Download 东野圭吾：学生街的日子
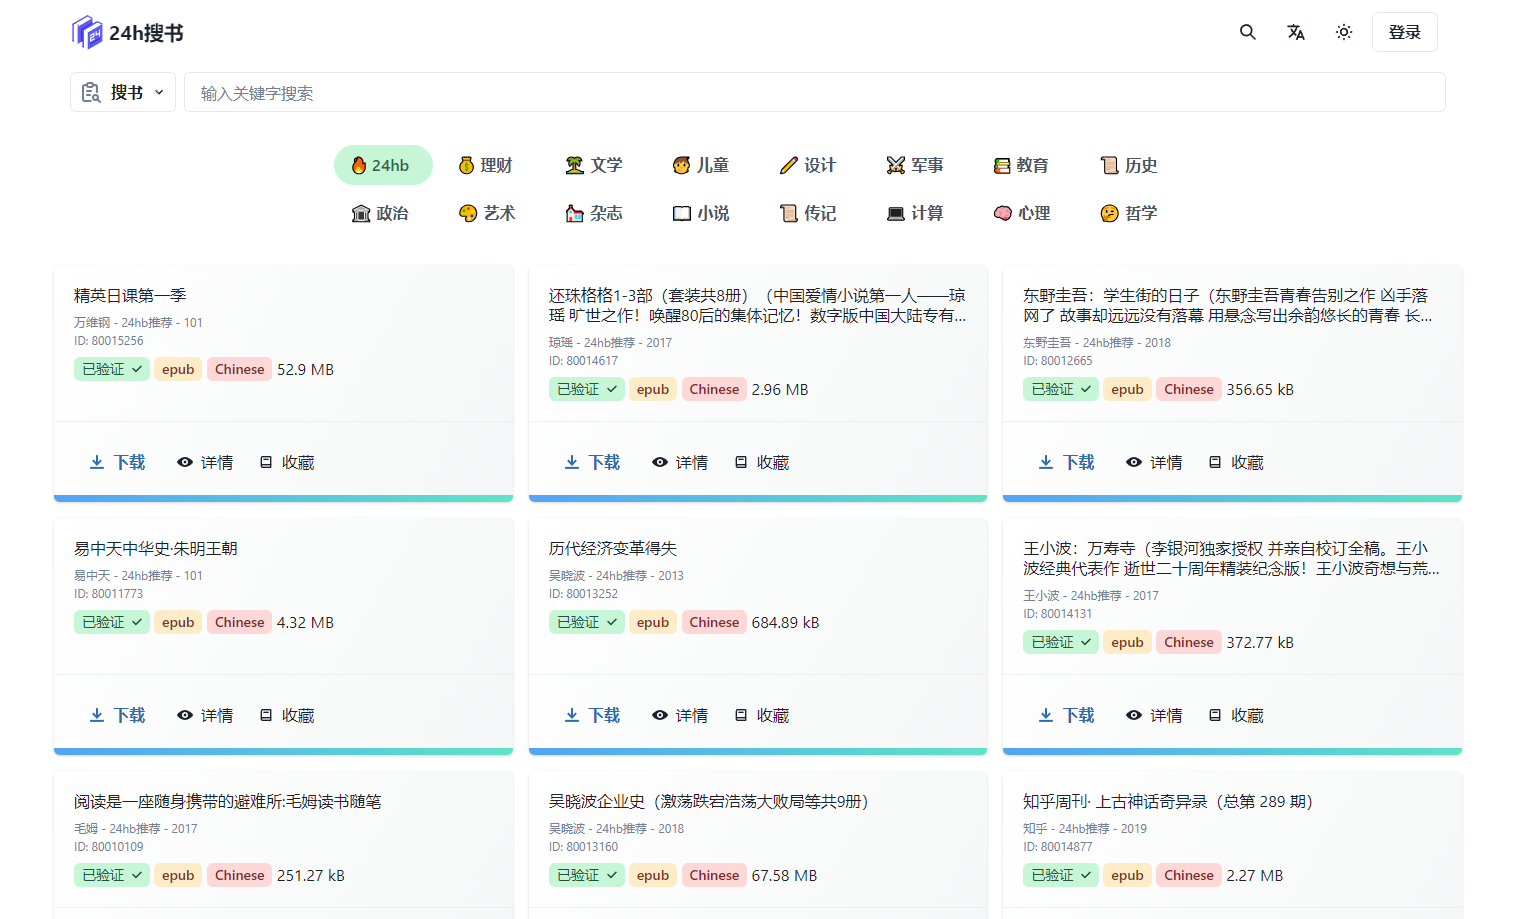Screen dimensions: 1516x919 coord(1066,462)
